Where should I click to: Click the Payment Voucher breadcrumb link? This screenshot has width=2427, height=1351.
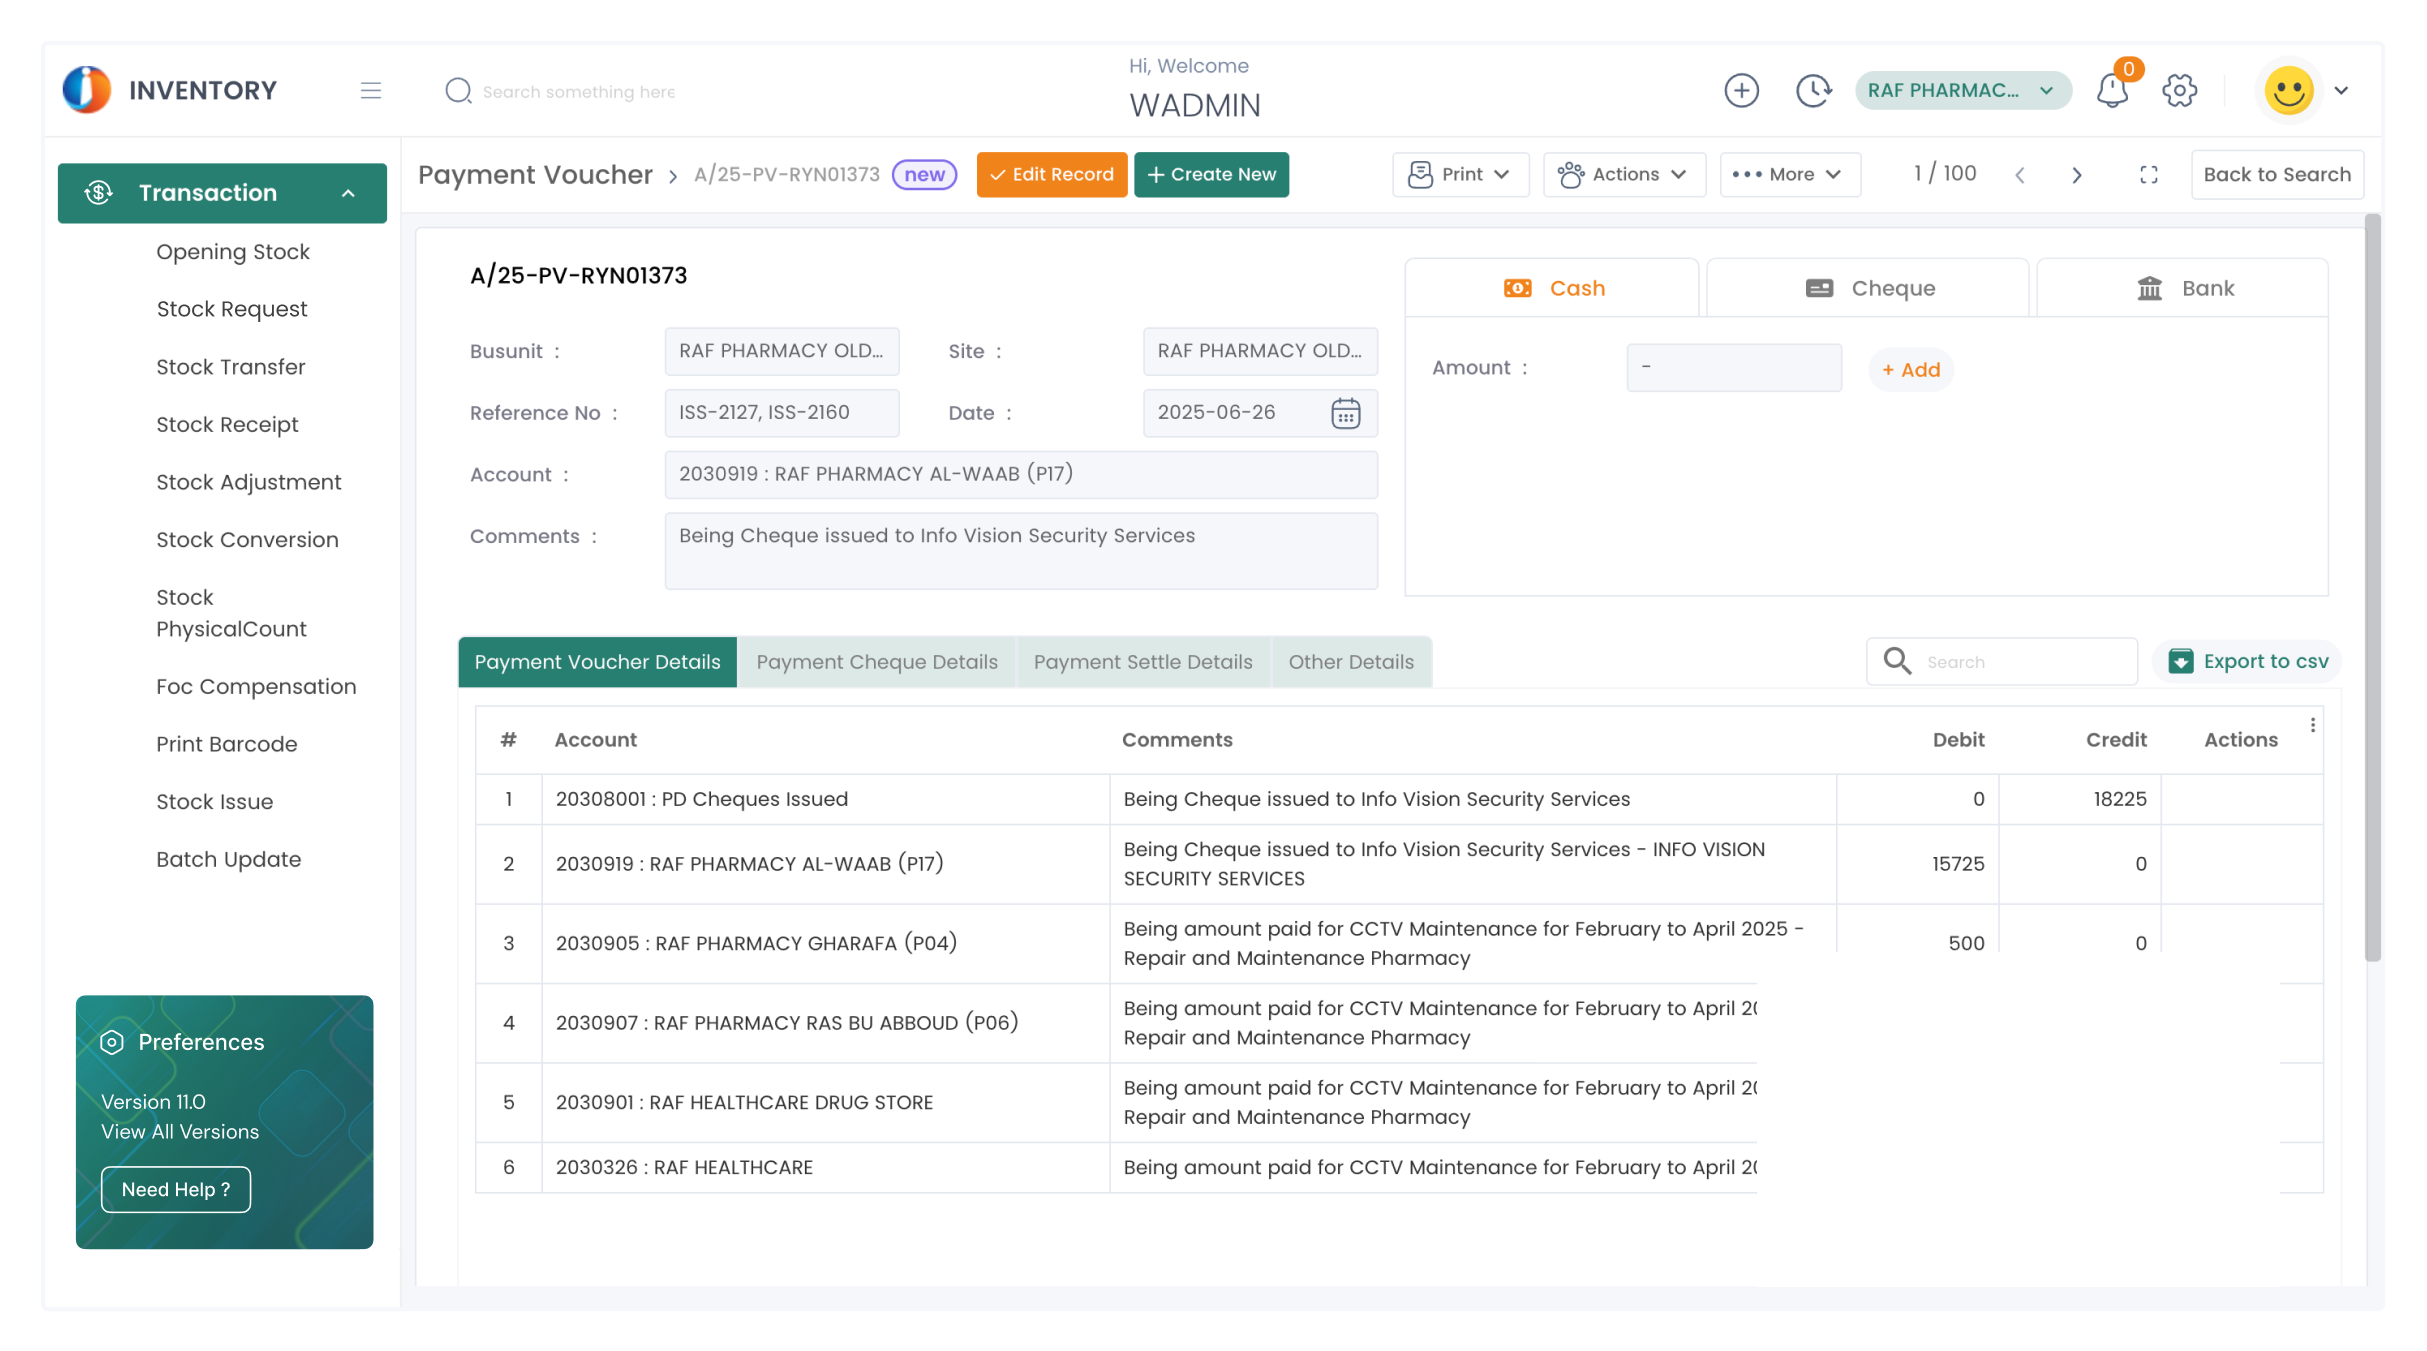pyautogui.click(x=535, y=175)
